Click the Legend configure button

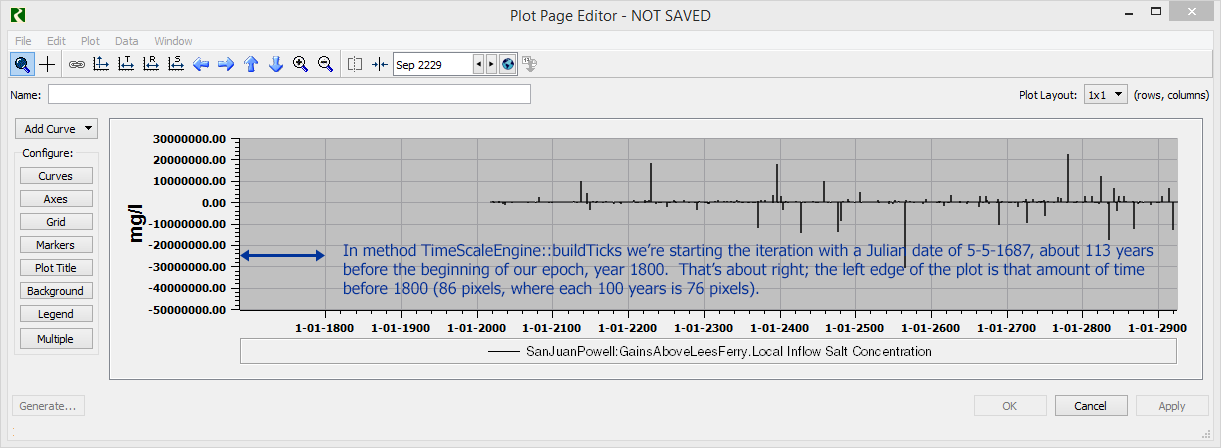click(x=56, y=314)
